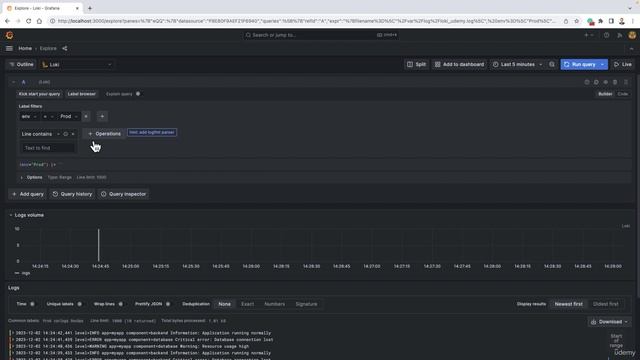This screenshot has height=360, width=640.
Task: Open browser extensions puzzle icon
Action: click(600, 21)
